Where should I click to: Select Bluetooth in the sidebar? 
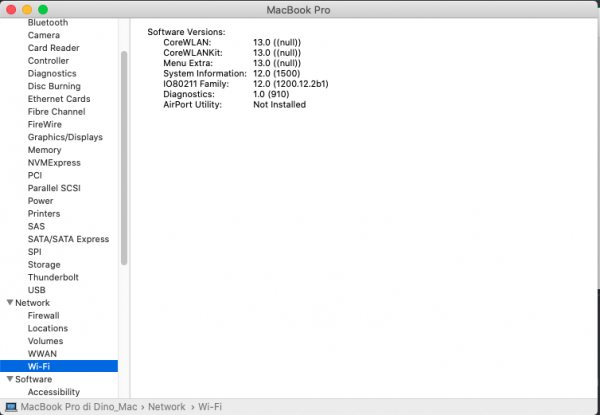[x=48, y=23]
